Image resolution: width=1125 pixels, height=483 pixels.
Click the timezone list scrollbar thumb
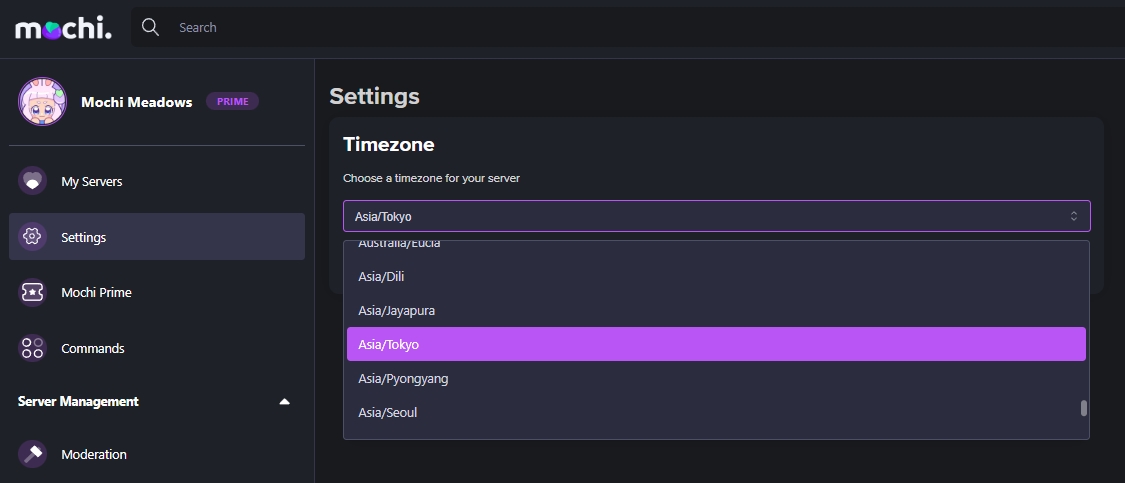[1083, 408]
